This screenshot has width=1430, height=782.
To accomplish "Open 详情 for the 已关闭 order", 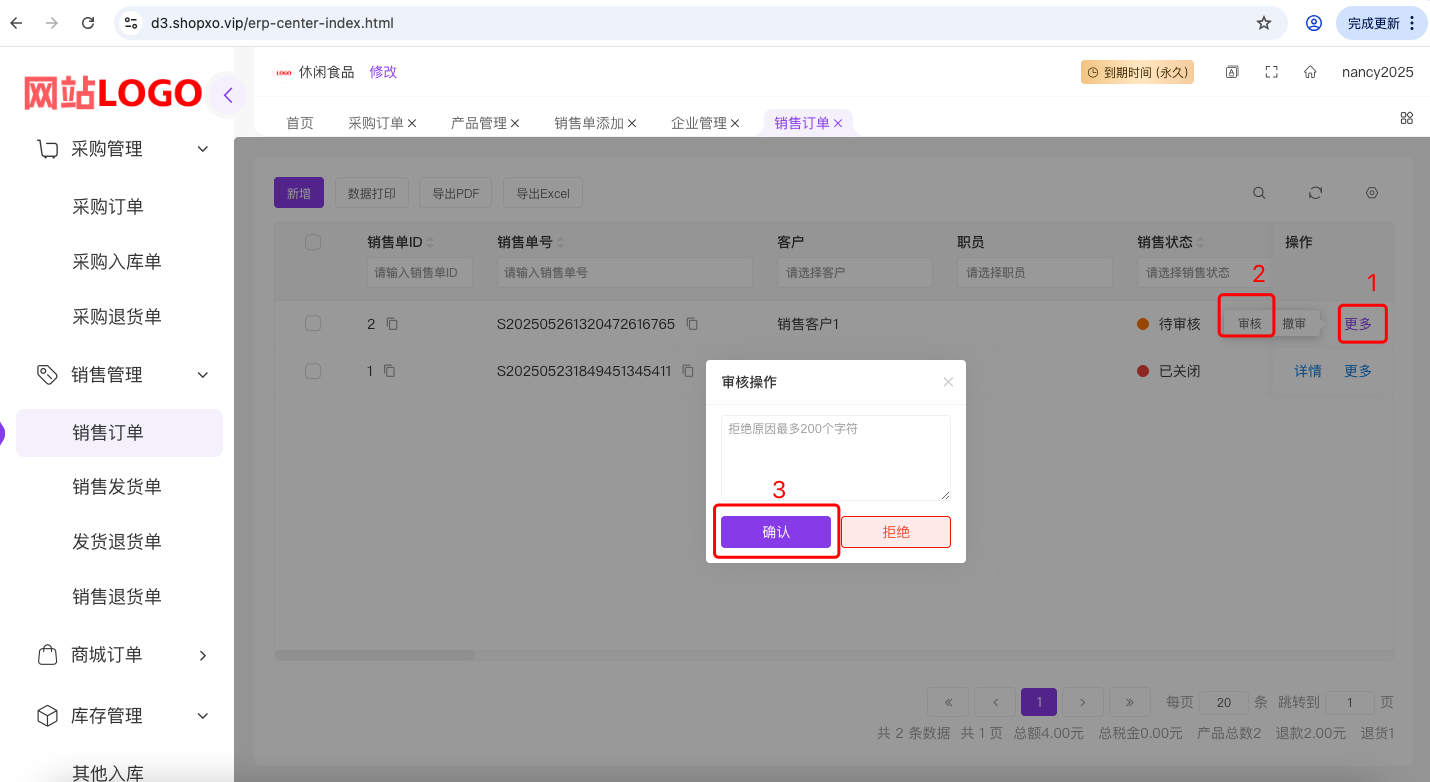I will coord(1308,371).
